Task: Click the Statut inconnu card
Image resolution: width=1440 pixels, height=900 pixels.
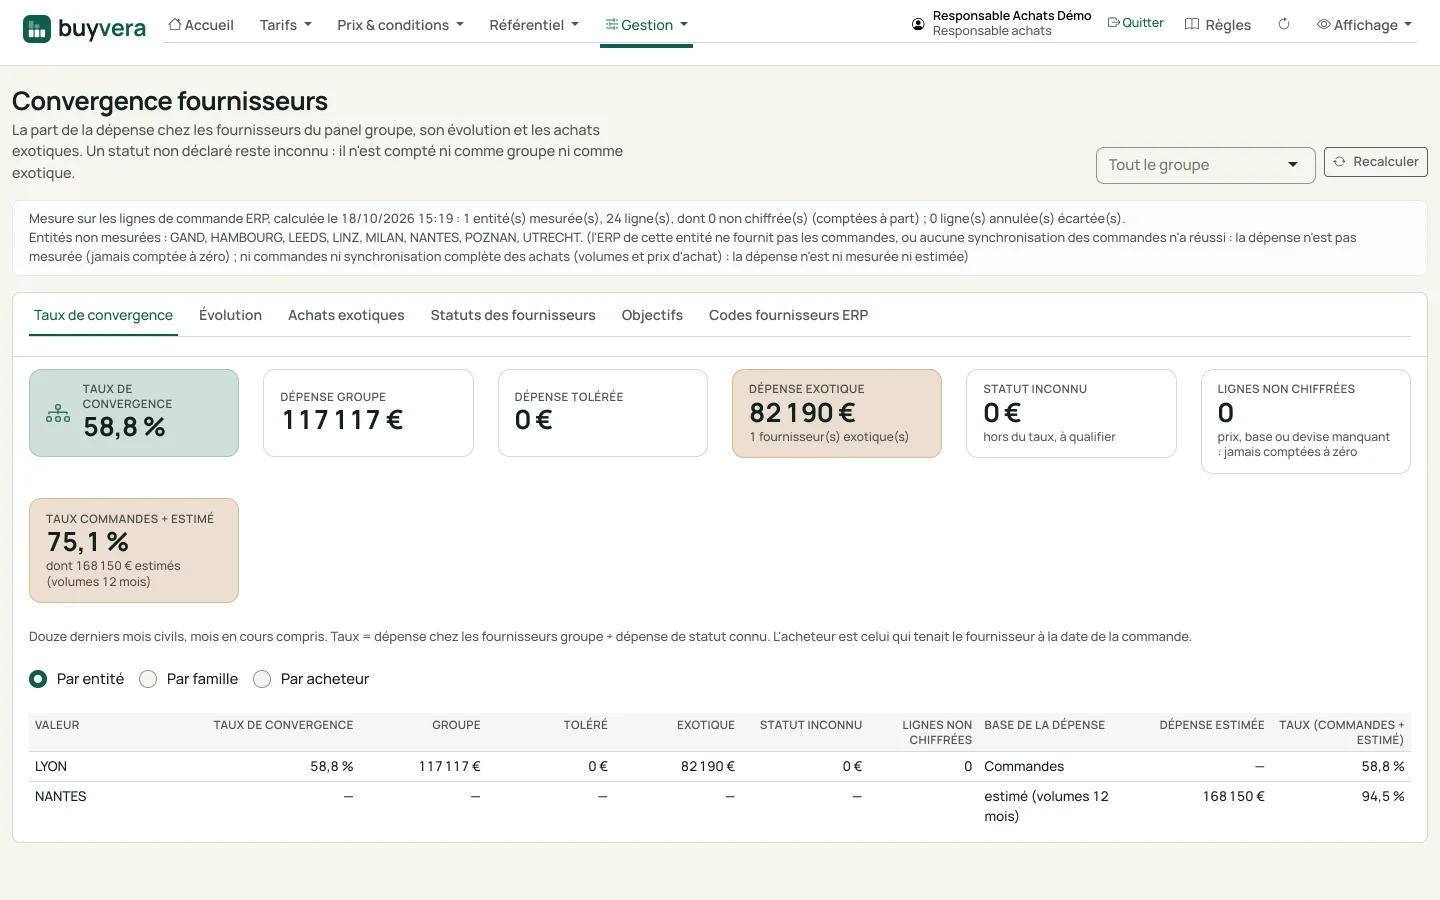Action: pos(1071,413)
